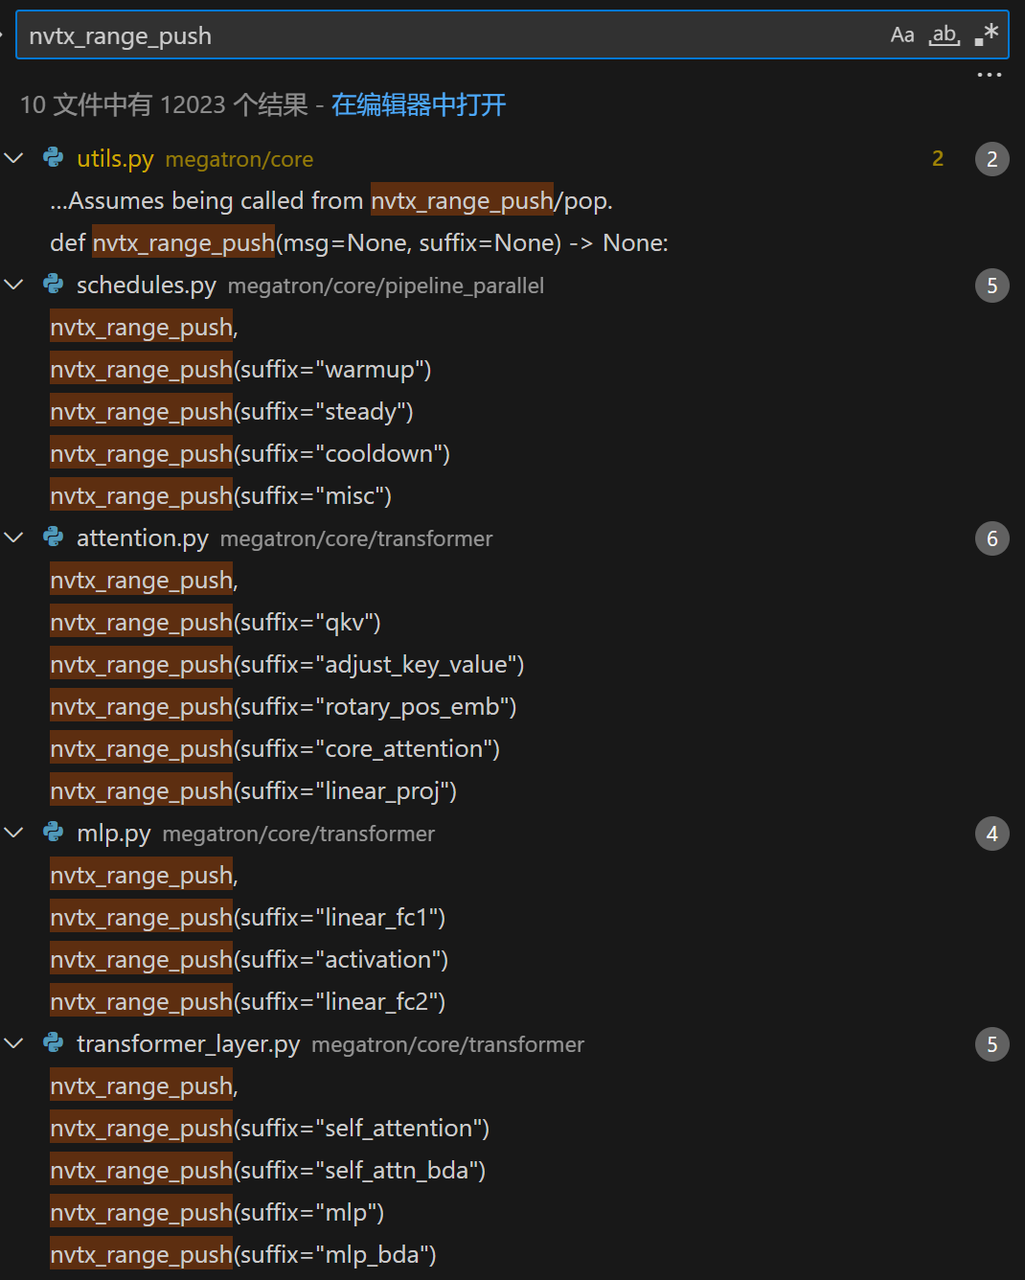Collapse the schedules.py results group
Image resolution: width=1025 pixels, height=1280 pixels.
coord(15,285)
